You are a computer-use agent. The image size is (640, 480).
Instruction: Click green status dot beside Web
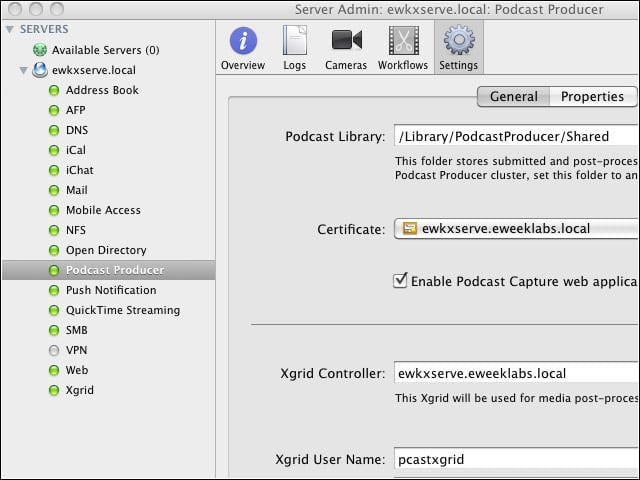(x=54, y=370)
